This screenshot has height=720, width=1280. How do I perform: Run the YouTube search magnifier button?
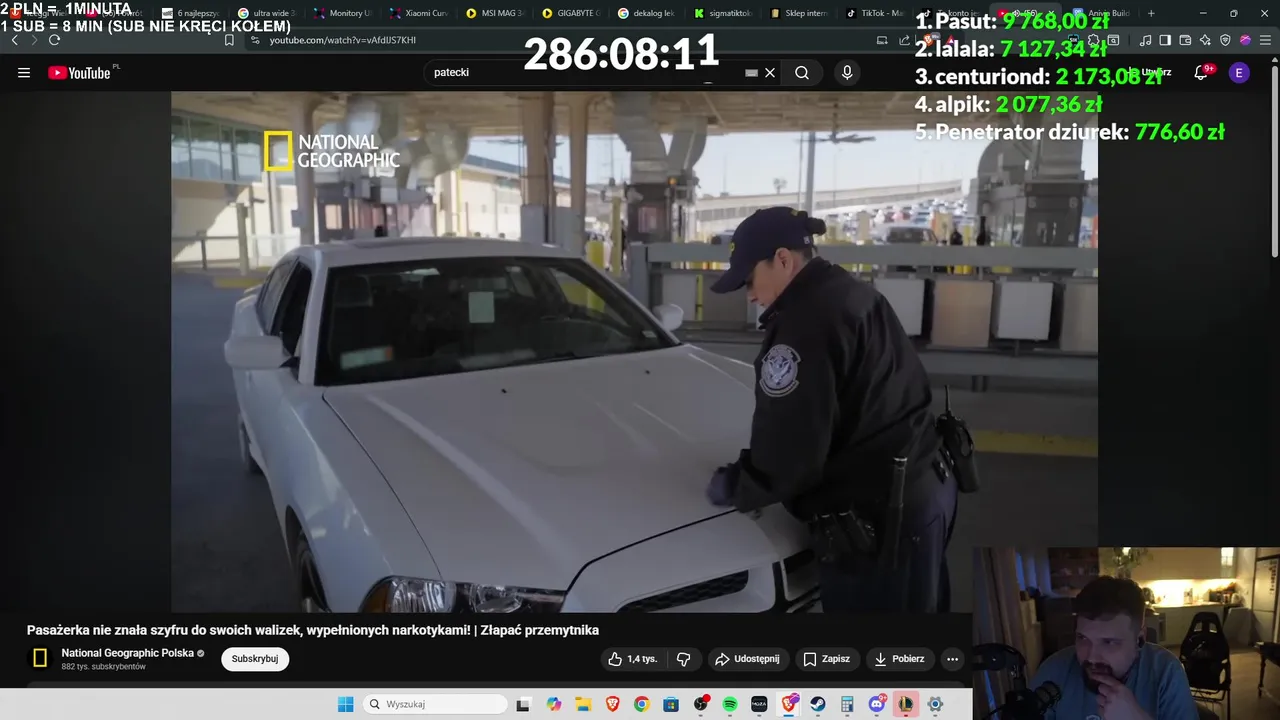[802, 72]
